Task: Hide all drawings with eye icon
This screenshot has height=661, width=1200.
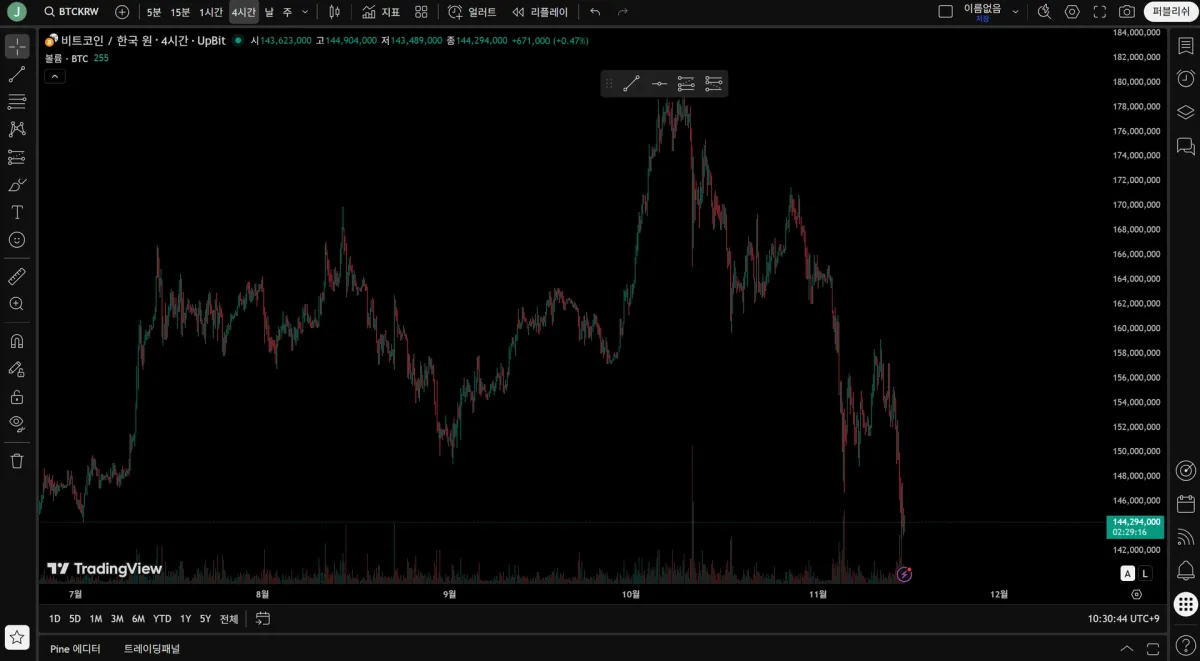Action: click(x=17, y=424)
